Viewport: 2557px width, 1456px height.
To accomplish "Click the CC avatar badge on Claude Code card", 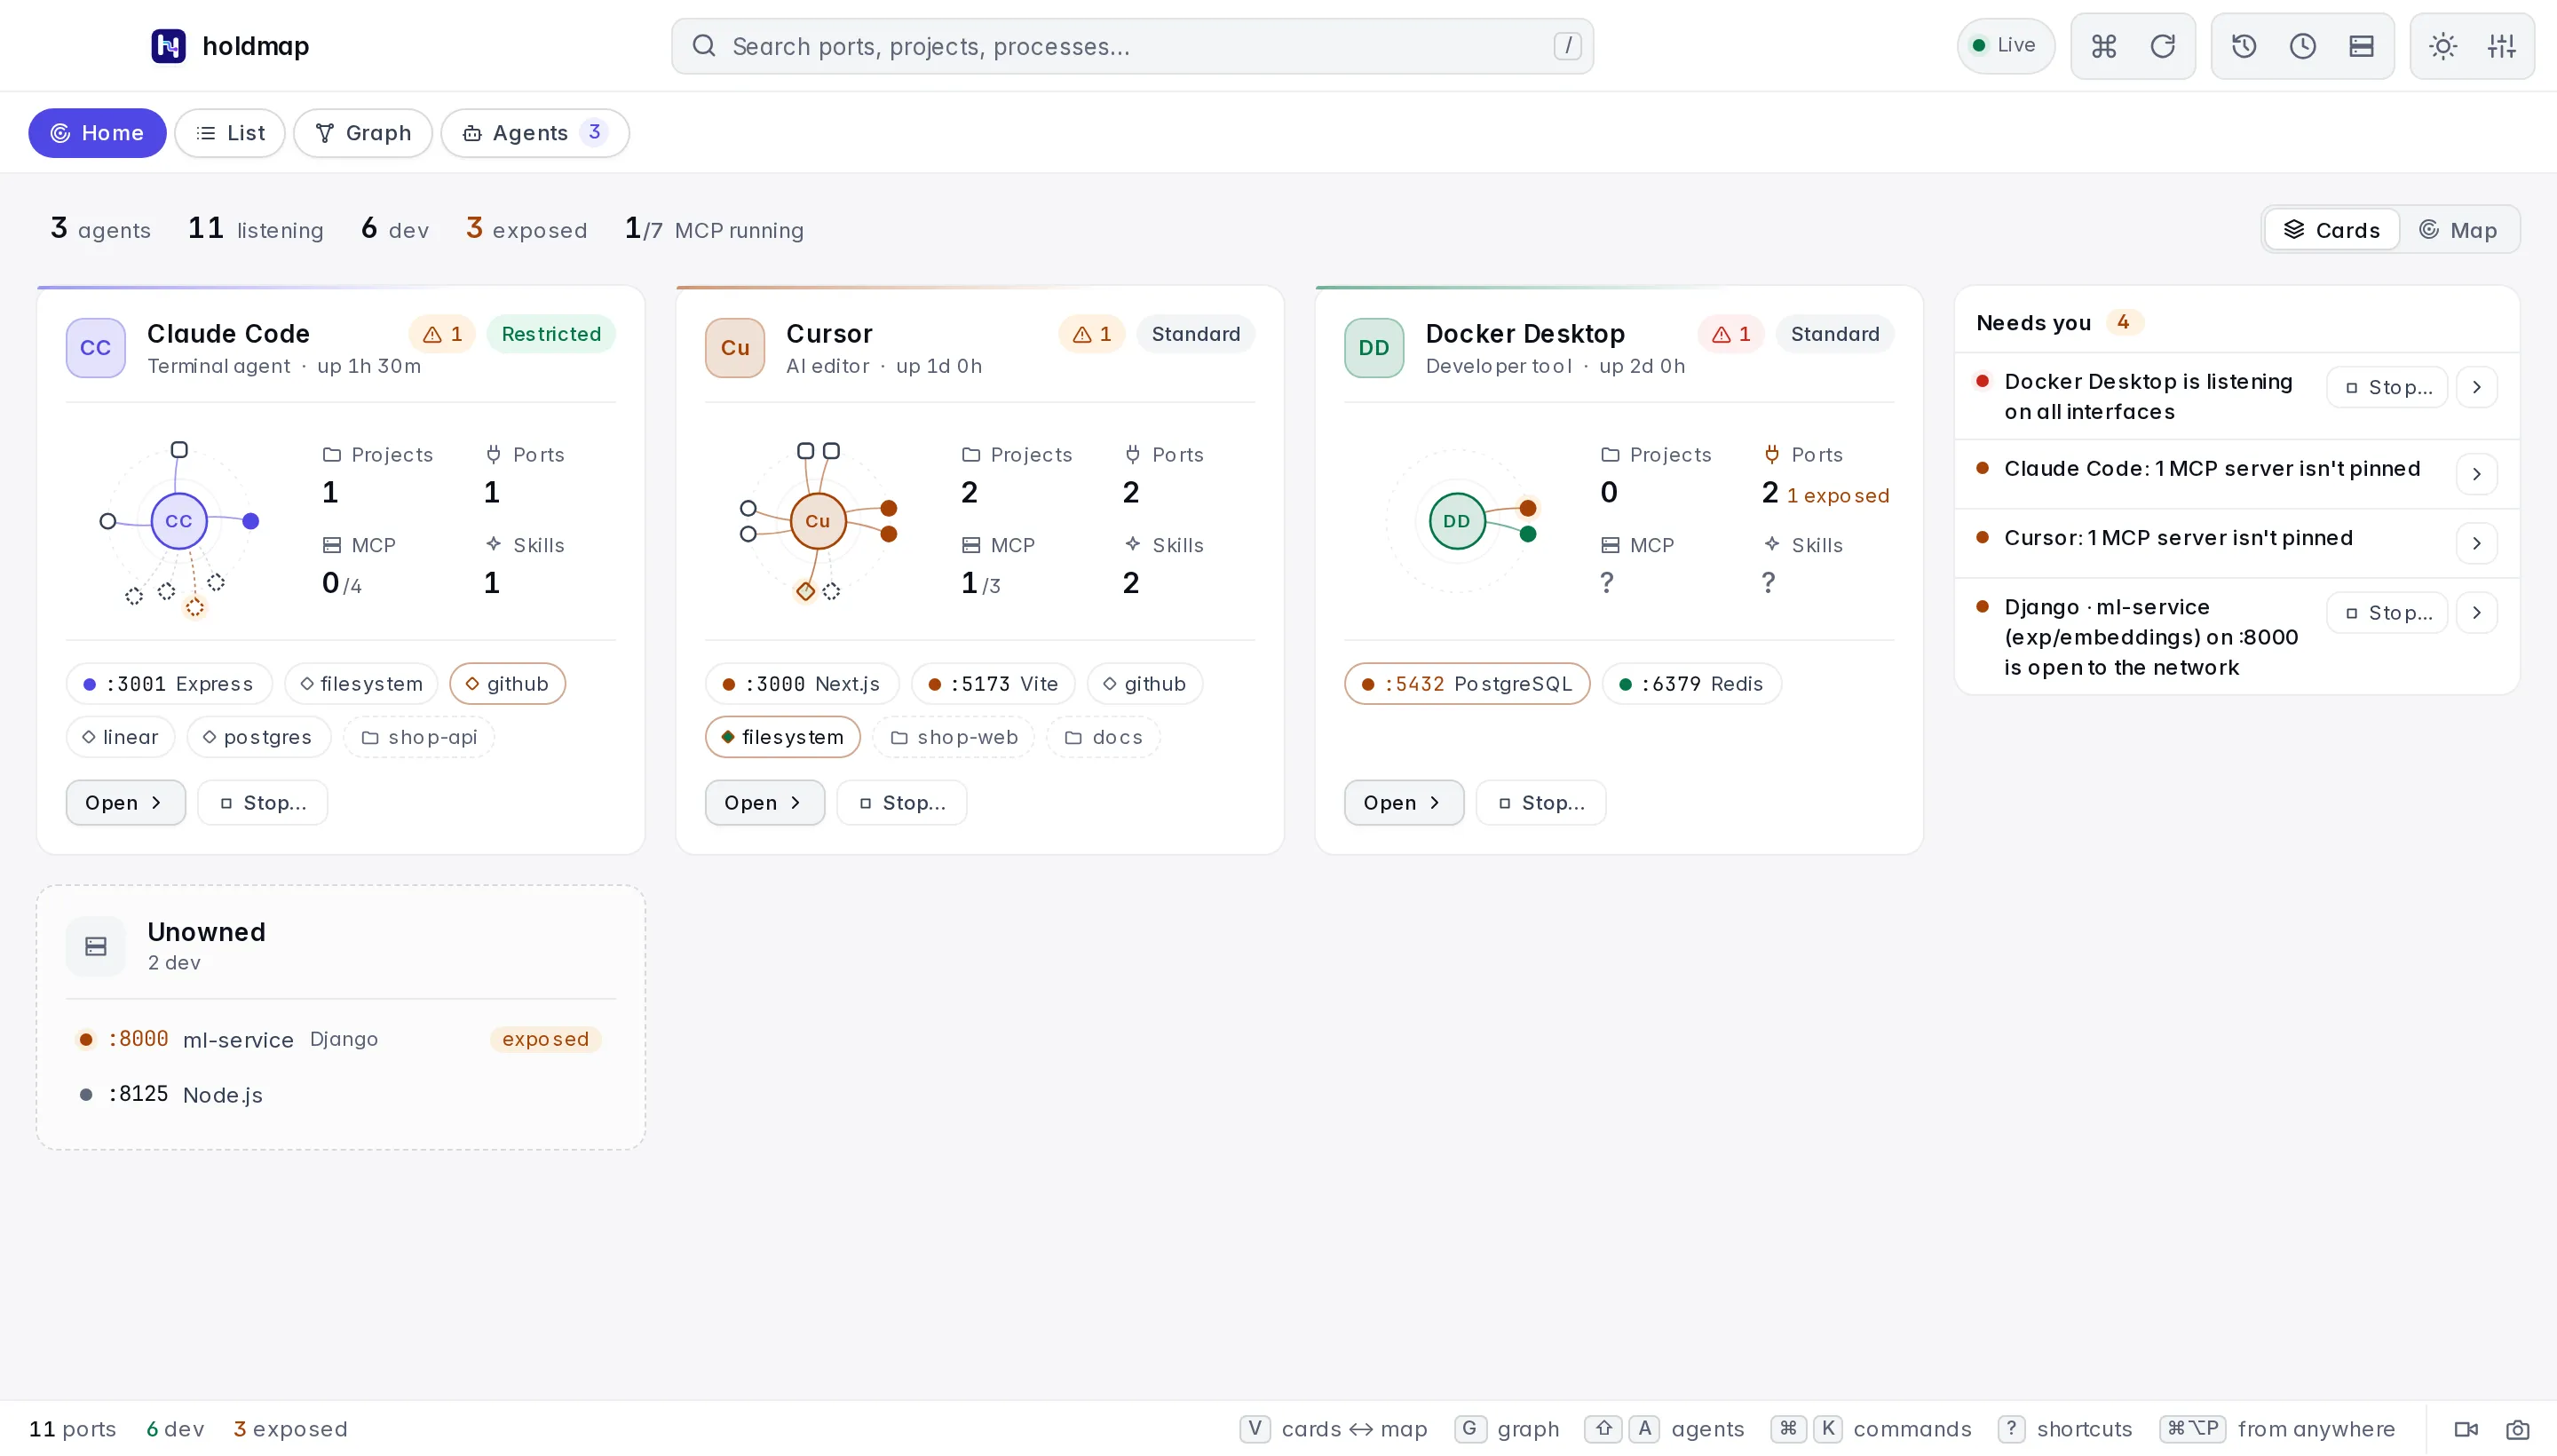I will (96, 348).
